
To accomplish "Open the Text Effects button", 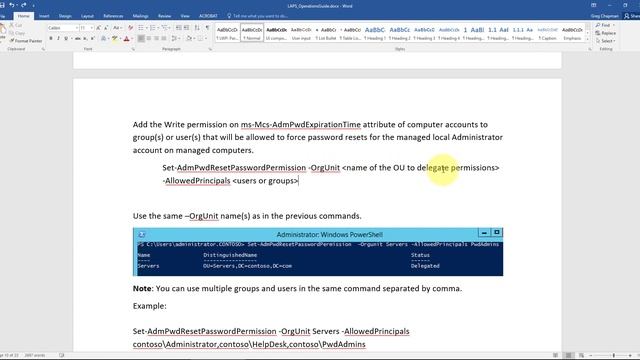I will pyautogui.click(x=103, y=38).
